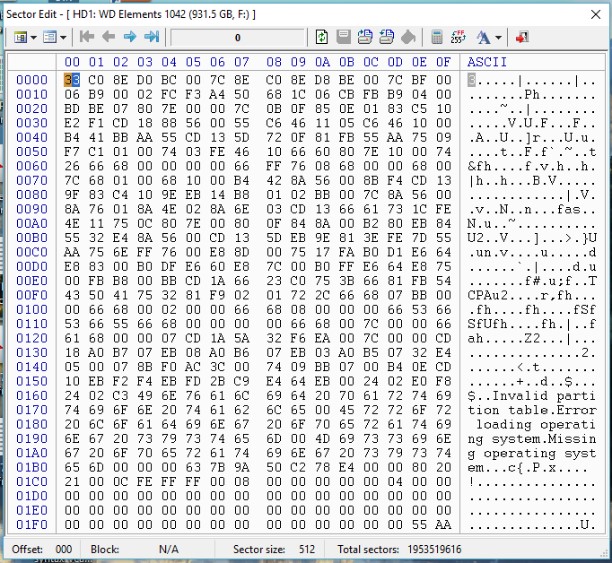This screenshot has height=563, width=612.
Task: Jump to the last sector
Action: pos(152,37)
